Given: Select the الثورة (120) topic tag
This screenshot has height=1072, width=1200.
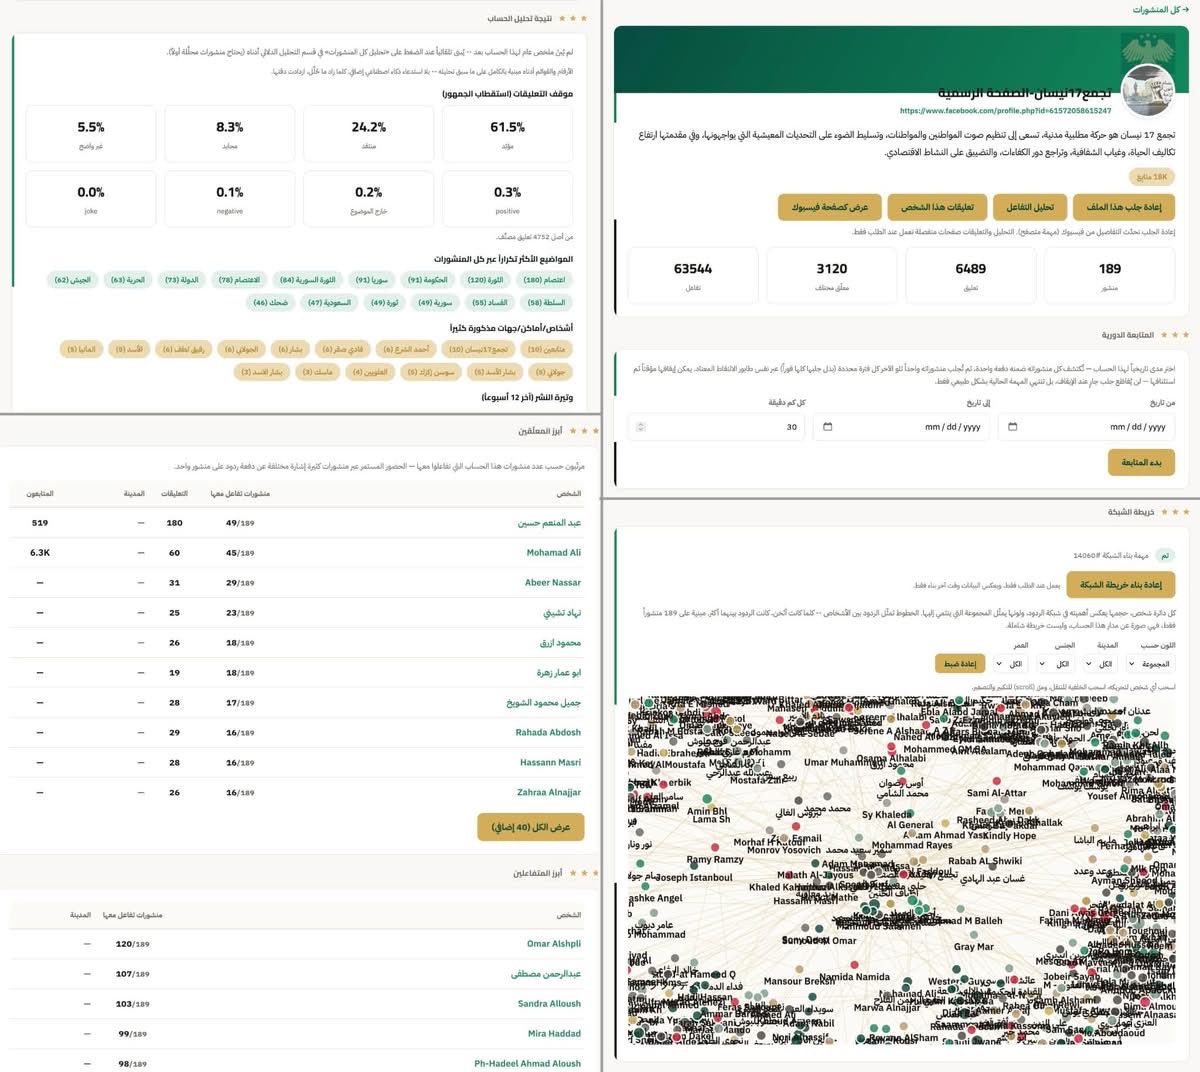Looking at the screenshot, I should (485, 280).
